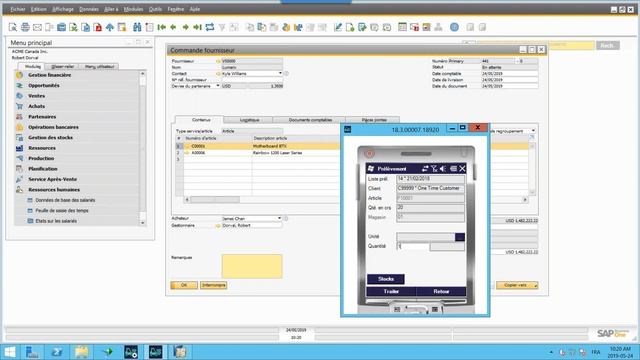Open File Explorer from the taskbar
Screen dimensions: 640x360
pos(81,352)
